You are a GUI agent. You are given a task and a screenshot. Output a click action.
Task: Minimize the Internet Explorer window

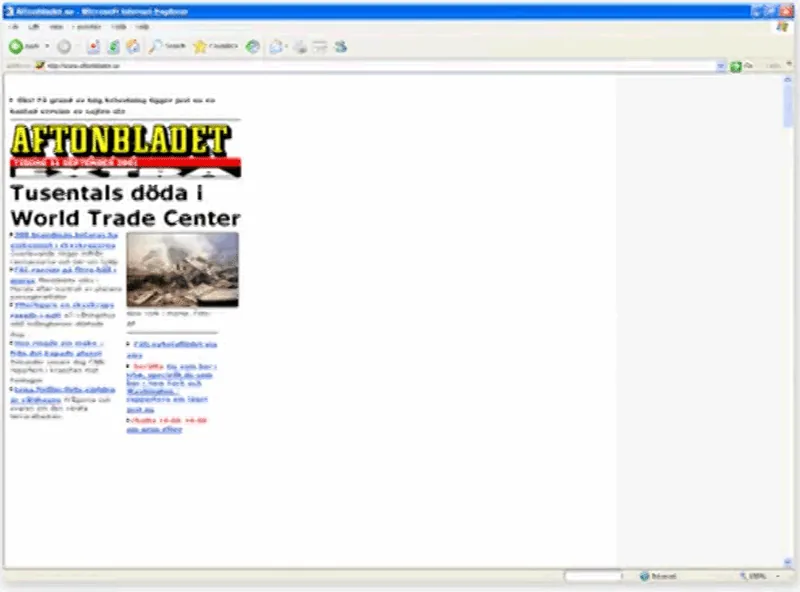[x=757, y=11]
